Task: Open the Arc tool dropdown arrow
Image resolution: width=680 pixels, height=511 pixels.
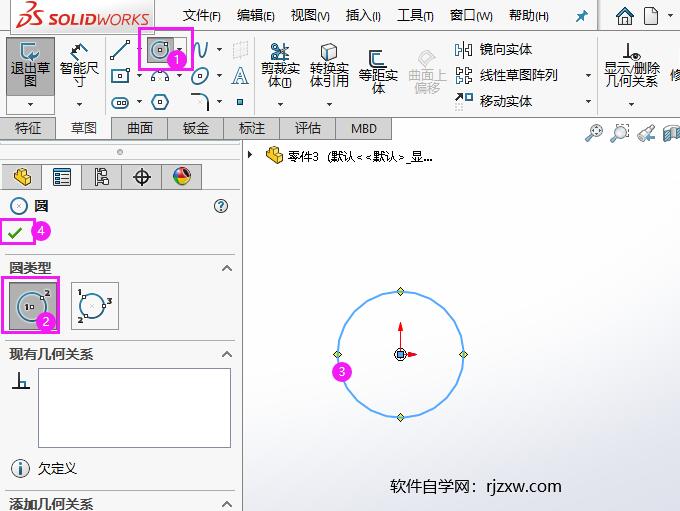Action: (179, 76)
